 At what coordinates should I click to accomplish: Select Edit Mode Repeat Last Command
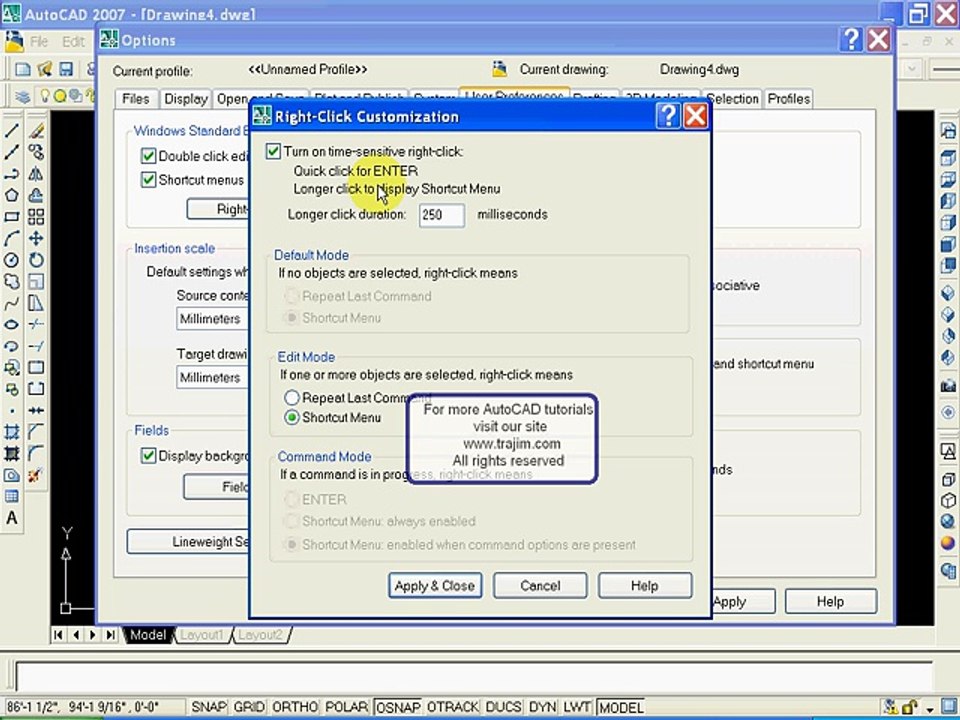(x=292, y=397)
